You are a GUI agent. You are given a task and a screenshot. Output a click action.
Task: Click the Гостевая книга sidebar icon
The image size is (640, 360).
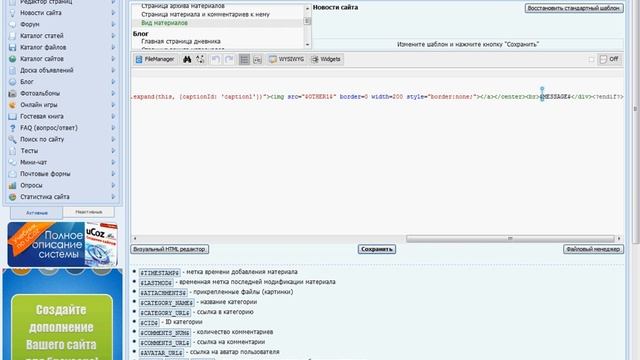point(13,116)
